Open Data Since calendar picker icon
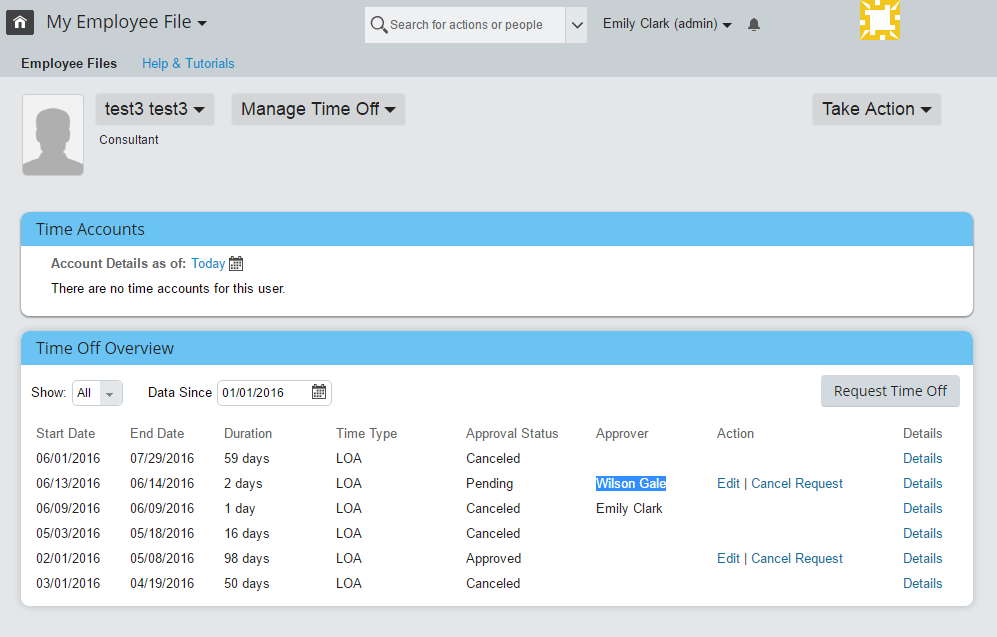This screenshot has width=997, height=637. (x=319, y=392)
